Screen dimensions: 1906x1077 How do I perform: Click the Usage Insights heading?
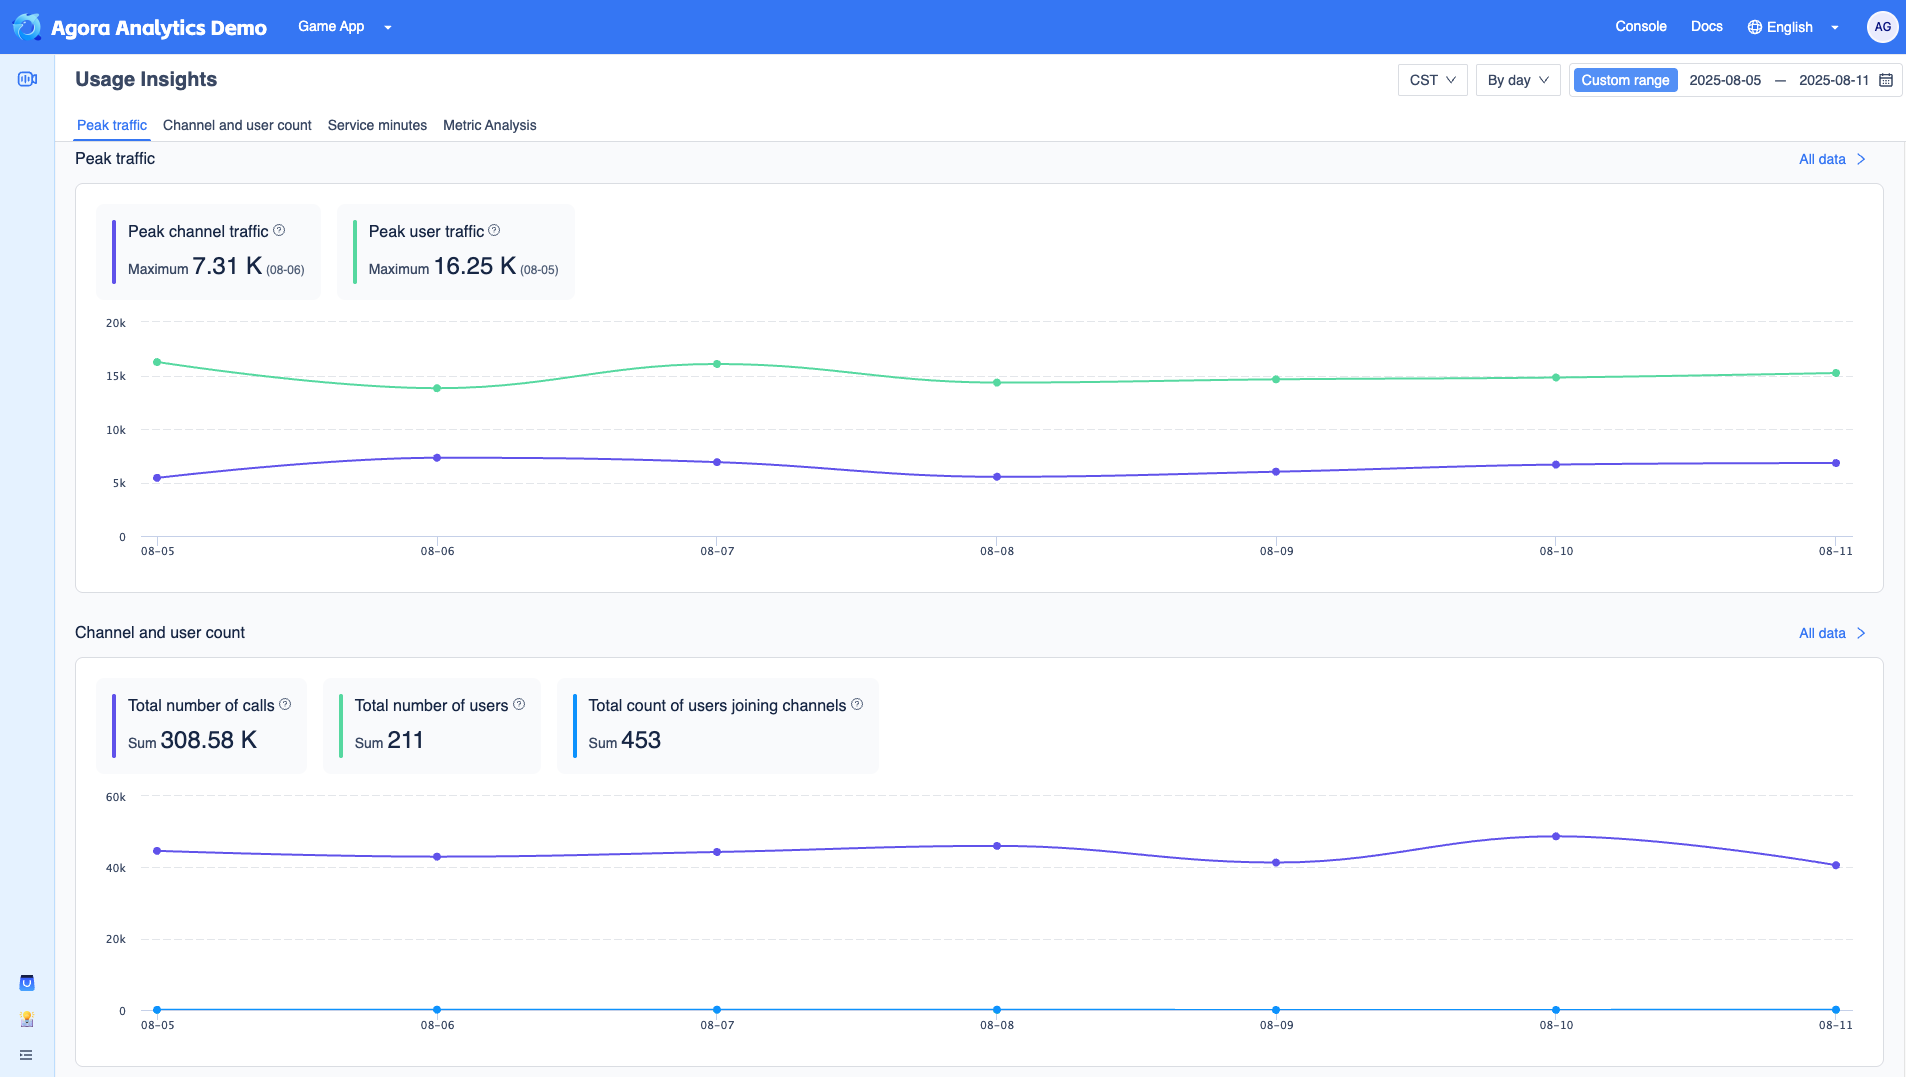pyautogui.click(x=146, y=79)
